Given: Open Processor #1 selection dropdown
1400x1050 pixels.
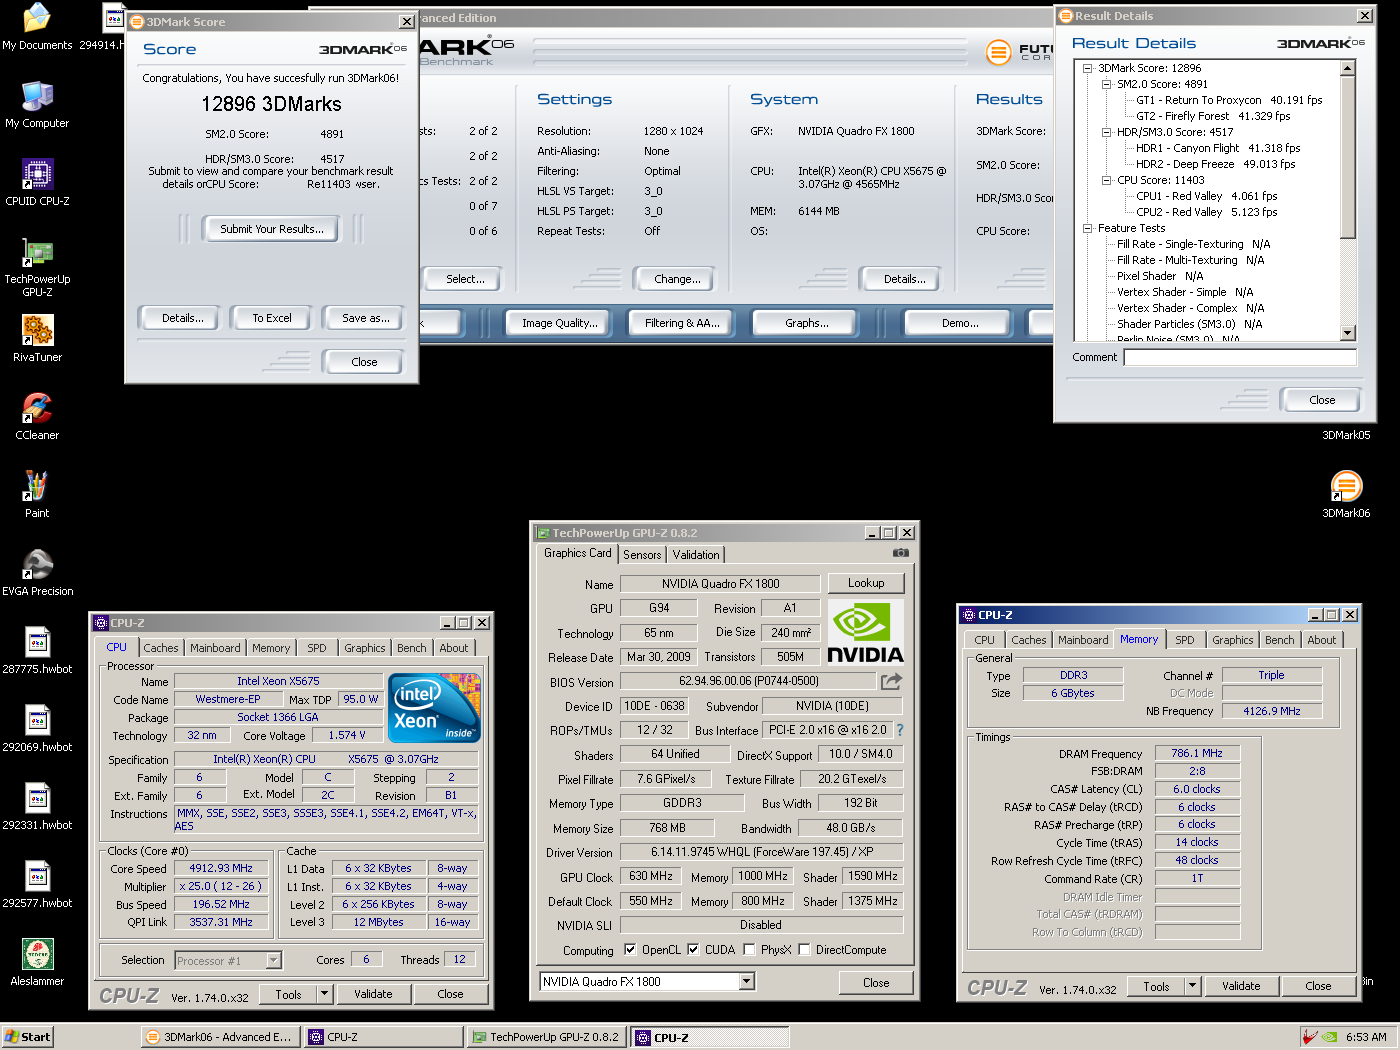Looking at the screenshot, I should (273, 960).
